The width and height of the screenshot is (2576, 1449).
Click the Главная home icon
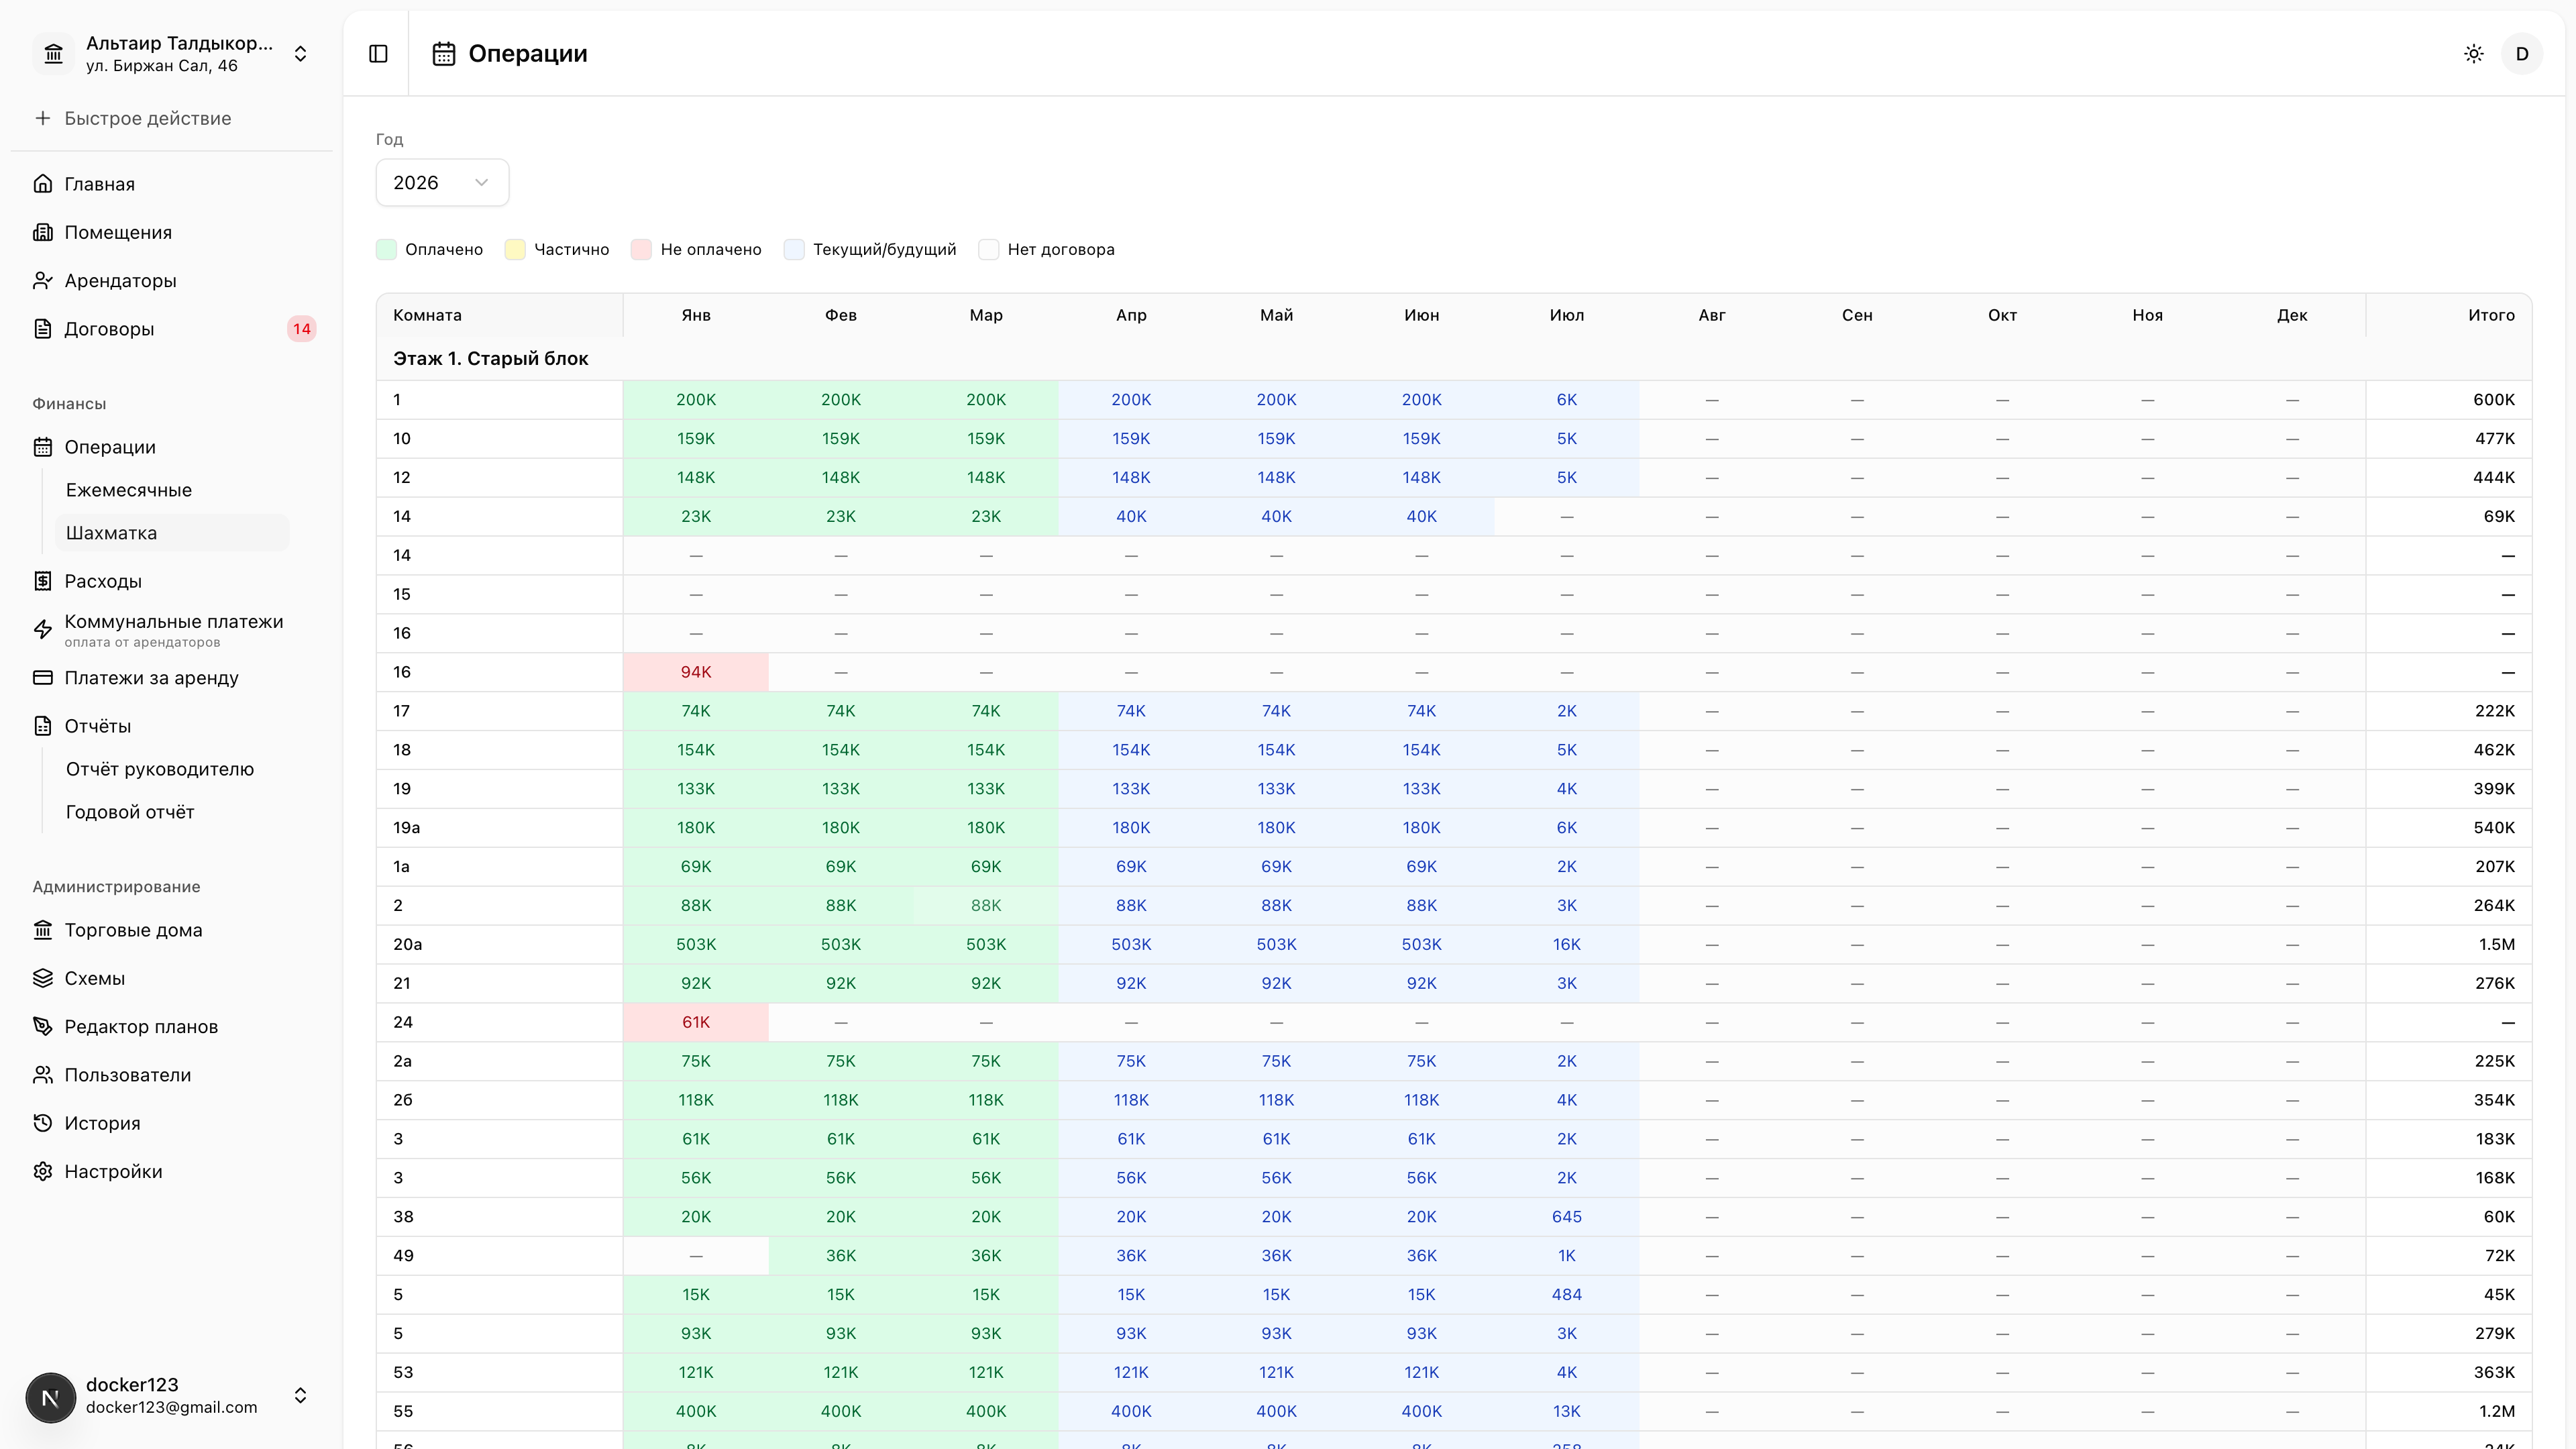tap(43, 184)
